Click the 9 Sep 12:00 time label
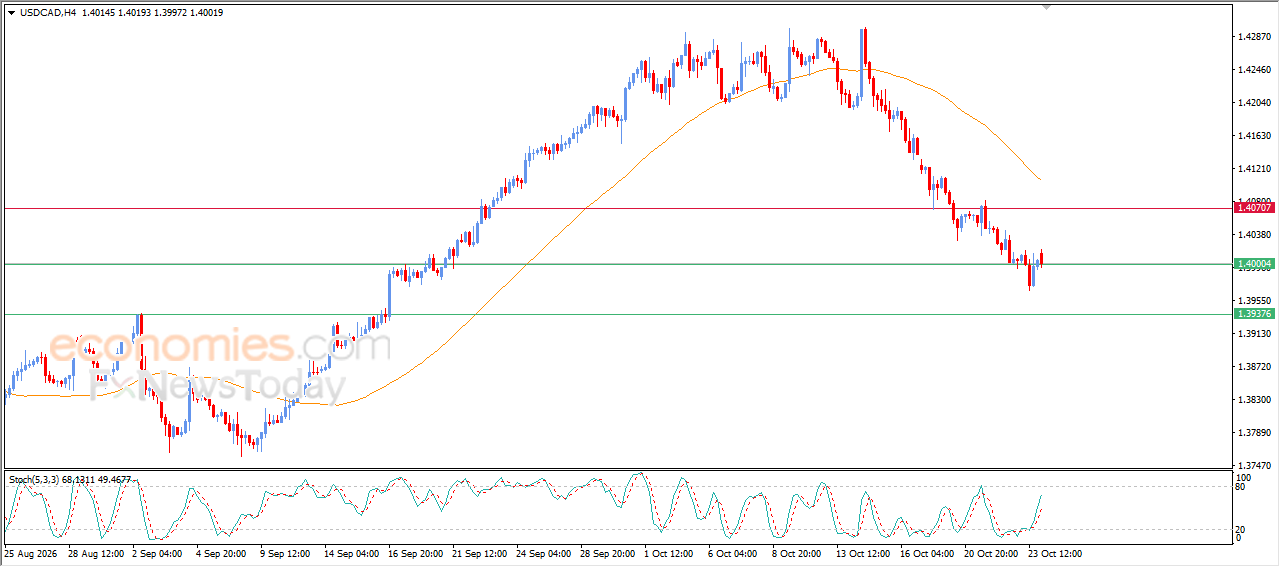Image resolution: width=1280 pixels, height=567 pixels. [x=287, y=553]
